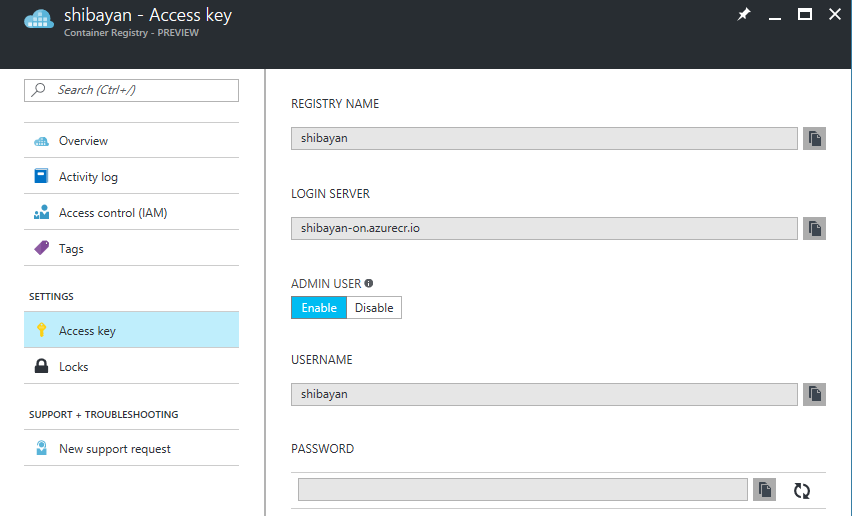This screenshot has height=516, width=852.
Task: Open the Locks settings
Action: [x=131, y=366]
